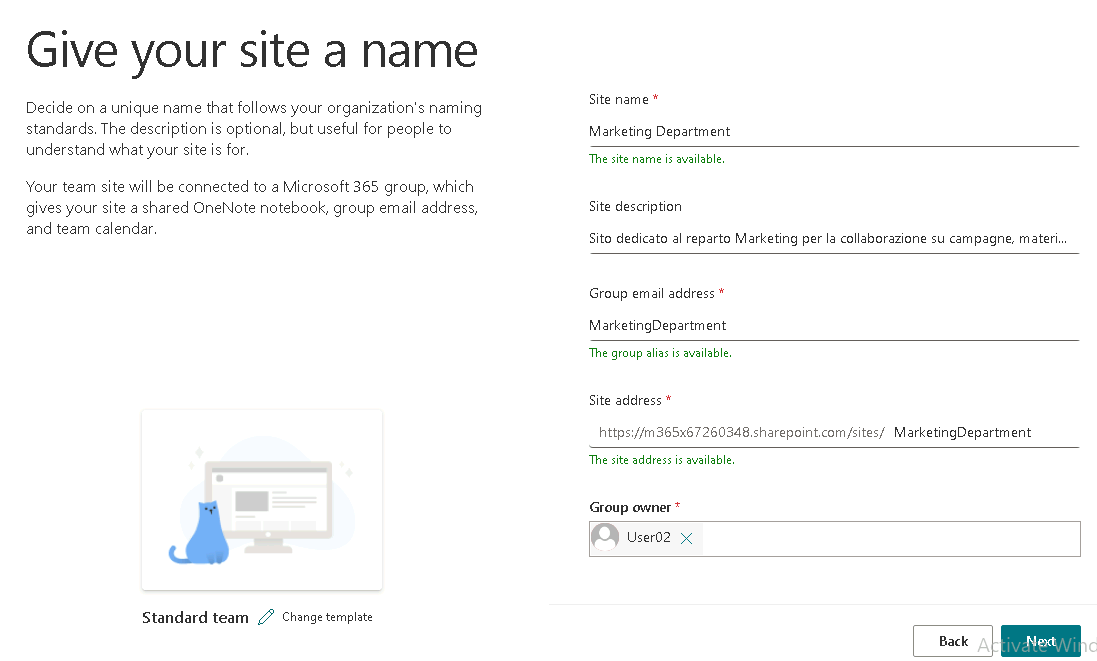Click the 'Give your site a name' heading

252,50
